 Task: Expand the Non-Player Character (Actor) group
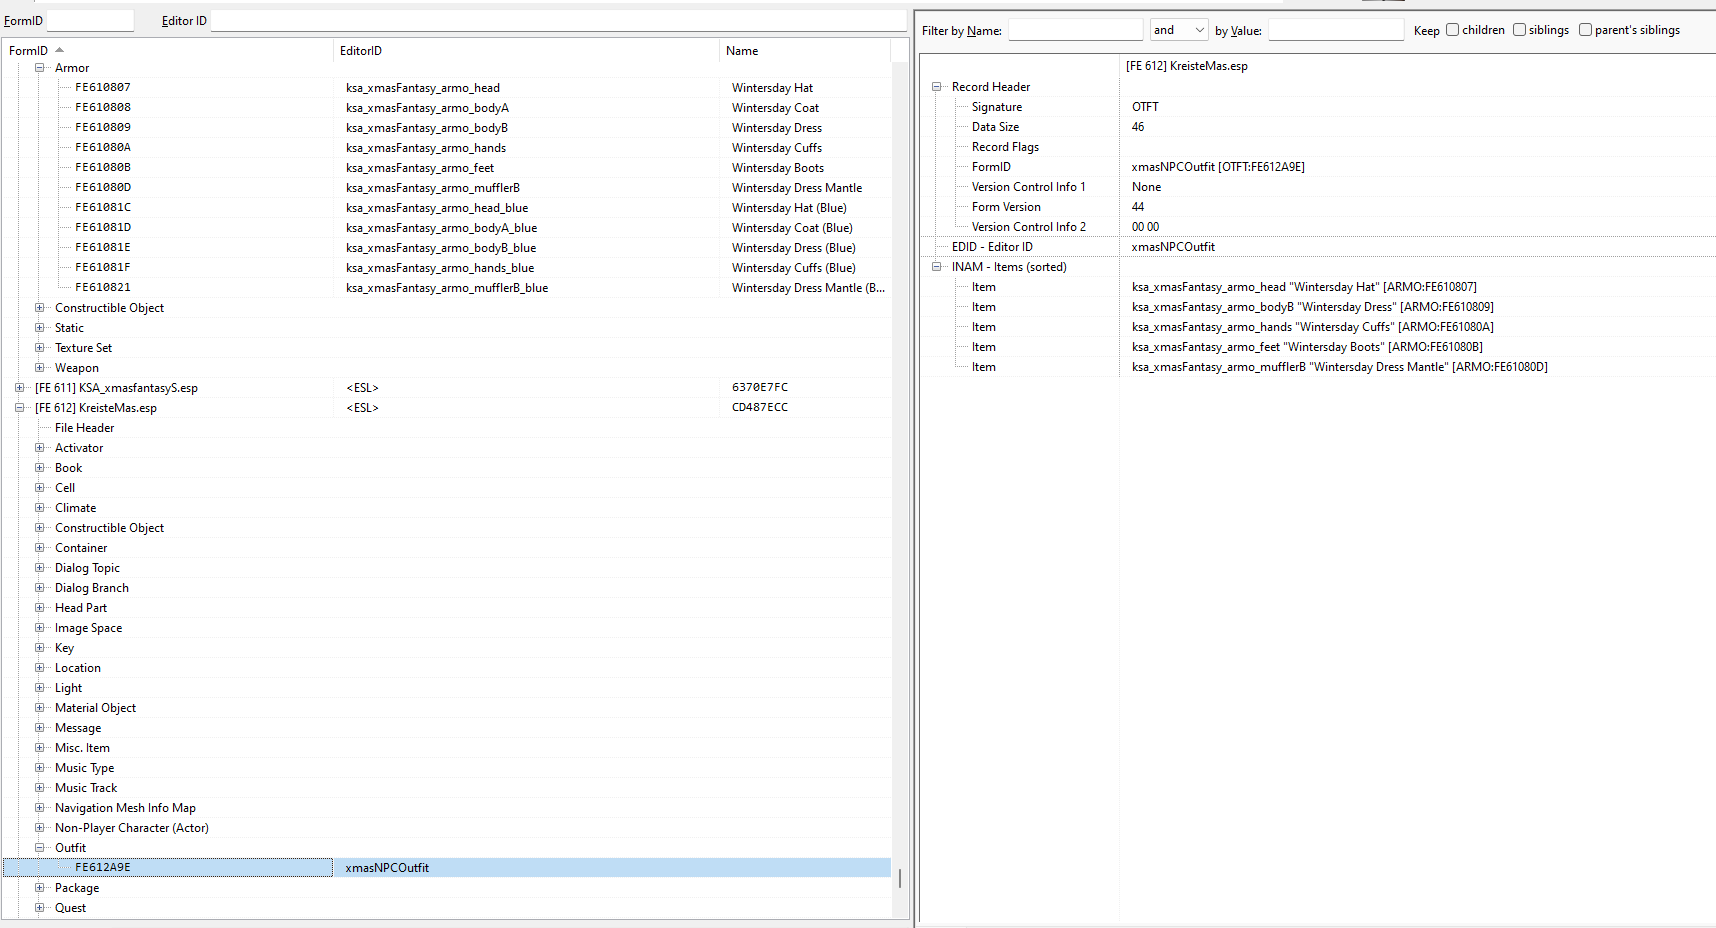pyautogui.click(x=40, y=828)
